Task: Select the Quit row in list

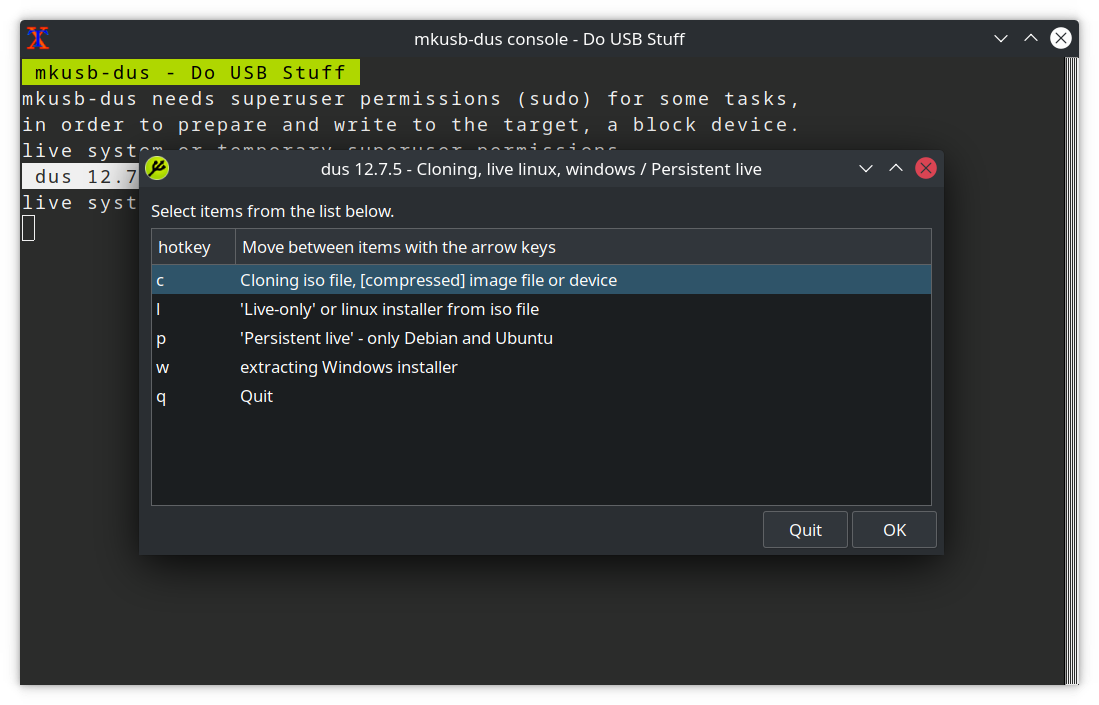Action: click(x=256, y=396)
